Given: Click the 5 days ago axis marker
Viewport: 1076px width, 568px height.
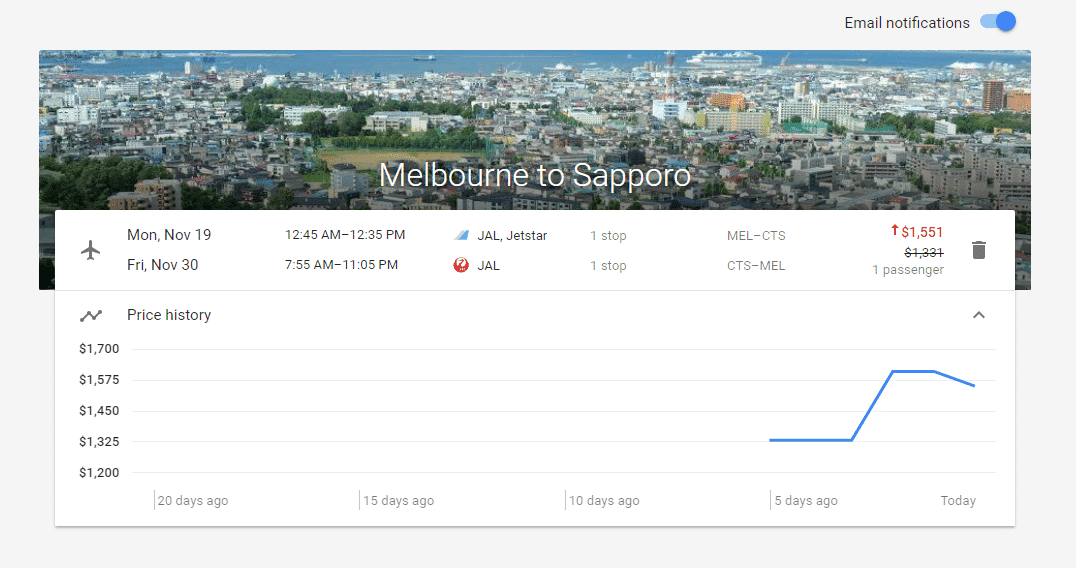Looking at the screenshot, I should coord(806,501).
